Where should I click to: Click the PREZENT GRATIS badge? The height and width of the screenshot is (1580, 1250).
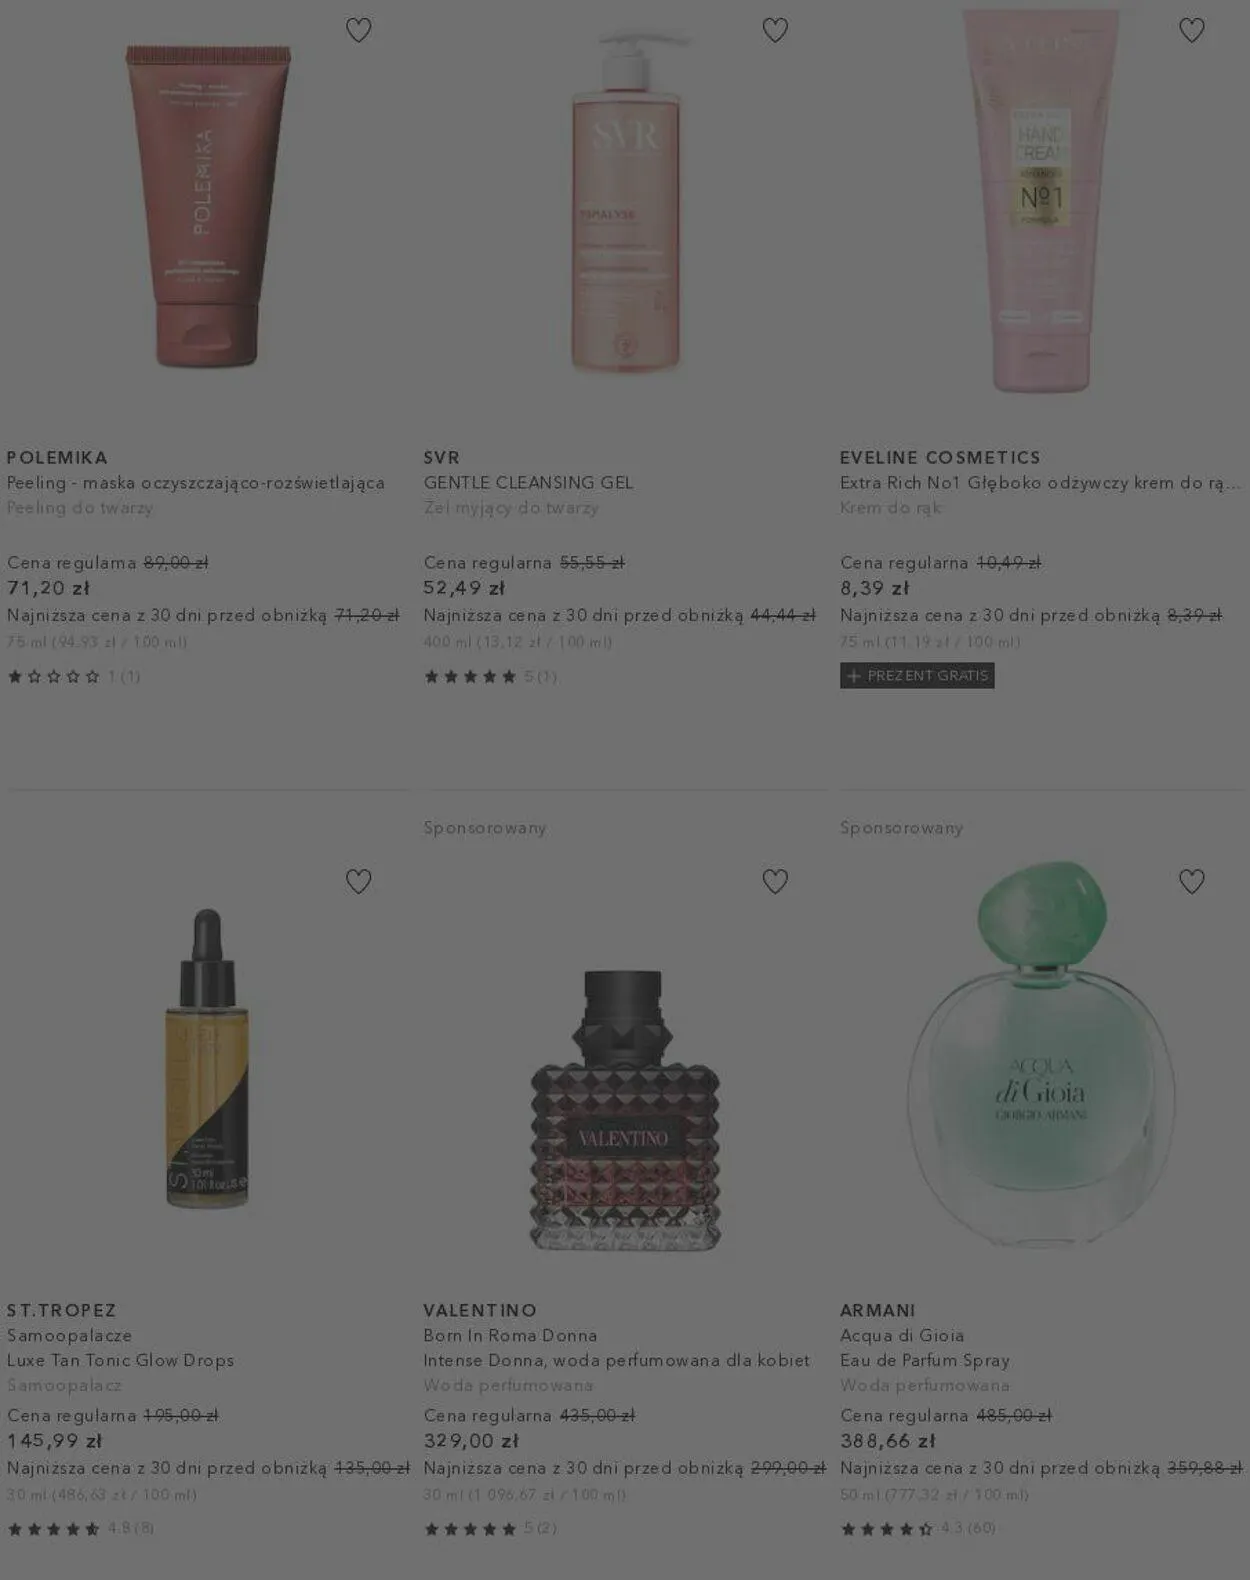tap(917, 676)
